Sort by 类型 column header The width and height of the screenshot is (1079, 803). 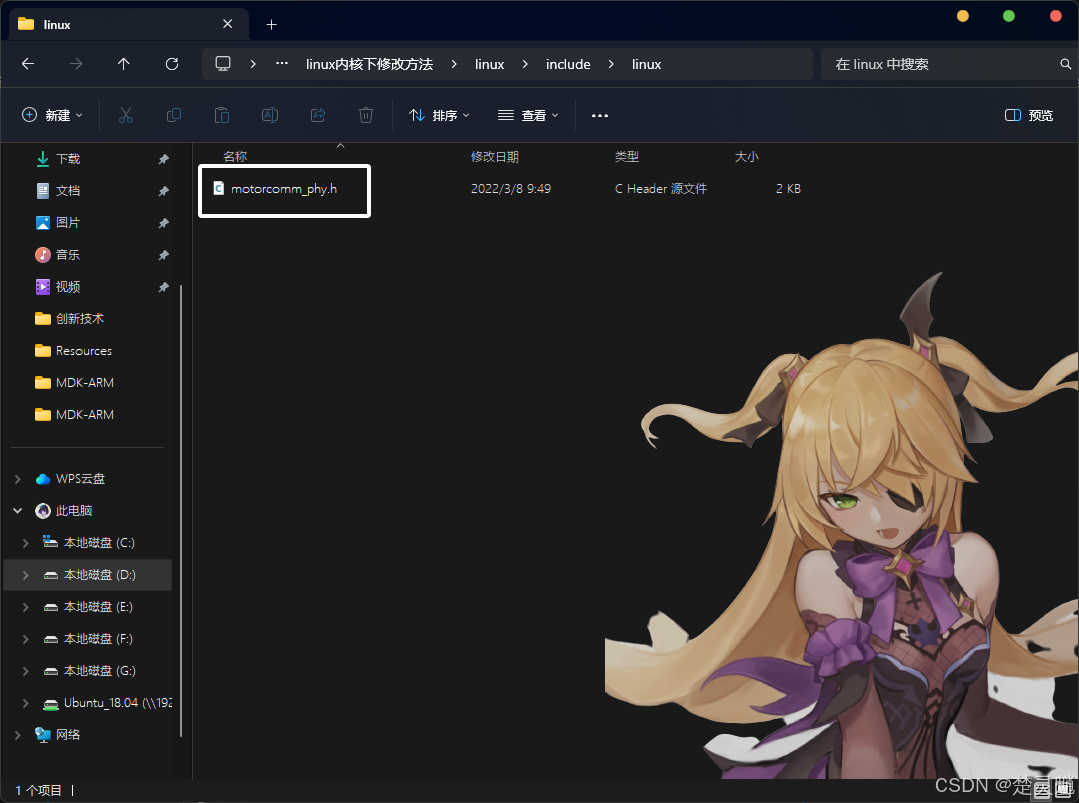(x=627, y=157)
